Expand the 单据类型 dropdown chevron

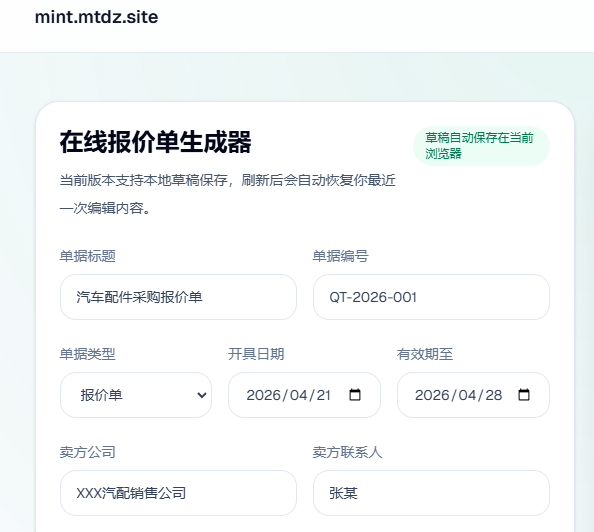(202, 395)
